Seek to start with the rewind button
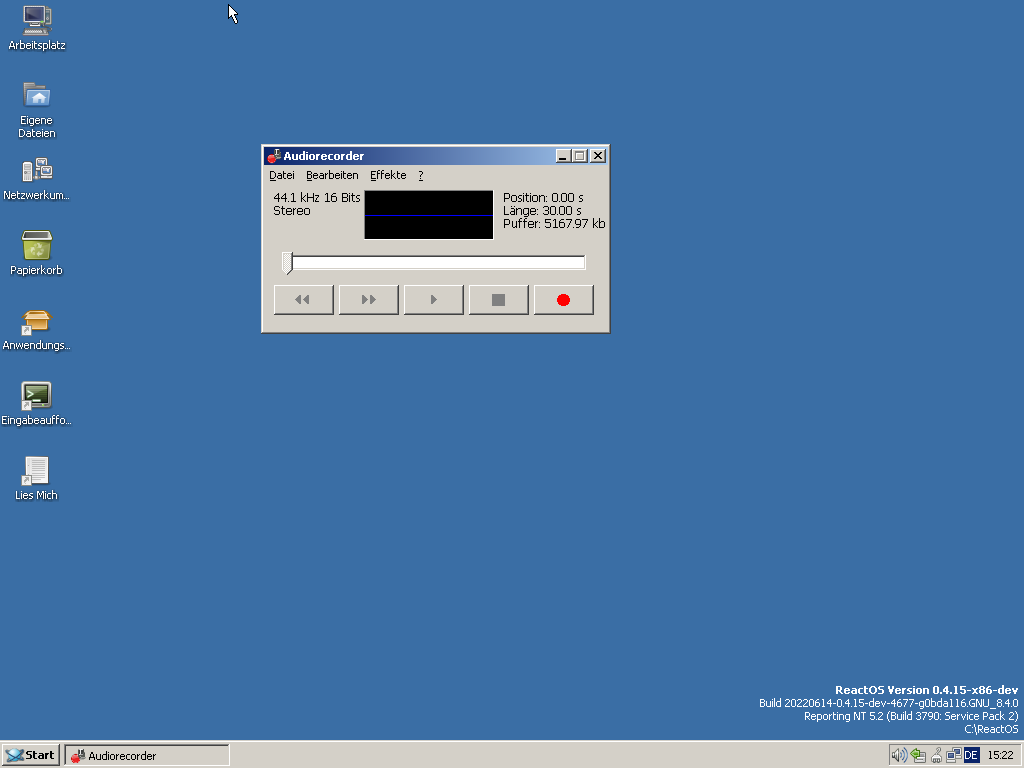This screenshot has height=768, width=1024. (304, 300)
